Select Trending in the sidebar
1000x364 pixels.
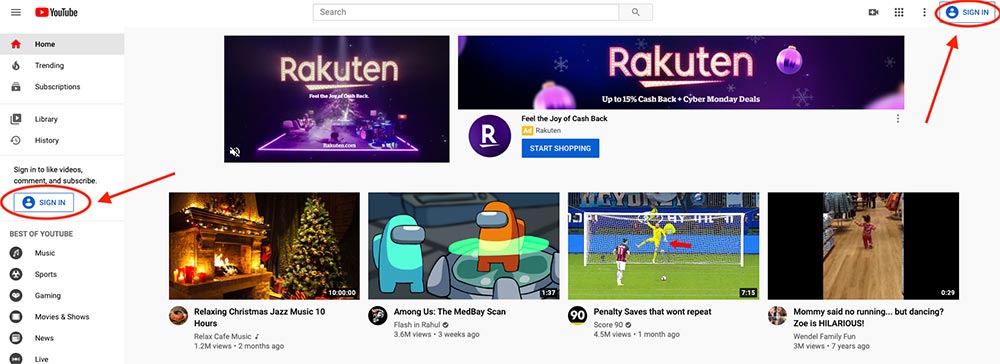tap(62, 66)
